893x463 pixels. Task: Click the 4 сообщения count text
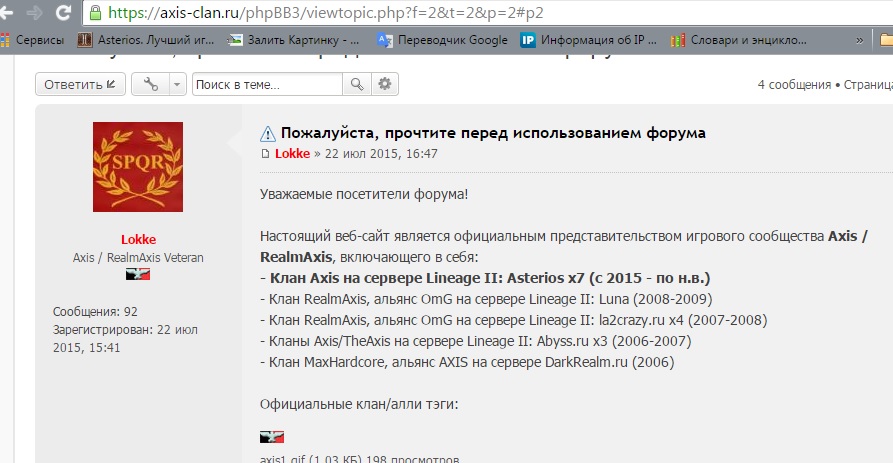pyautogui.click(x=794, y=85)
